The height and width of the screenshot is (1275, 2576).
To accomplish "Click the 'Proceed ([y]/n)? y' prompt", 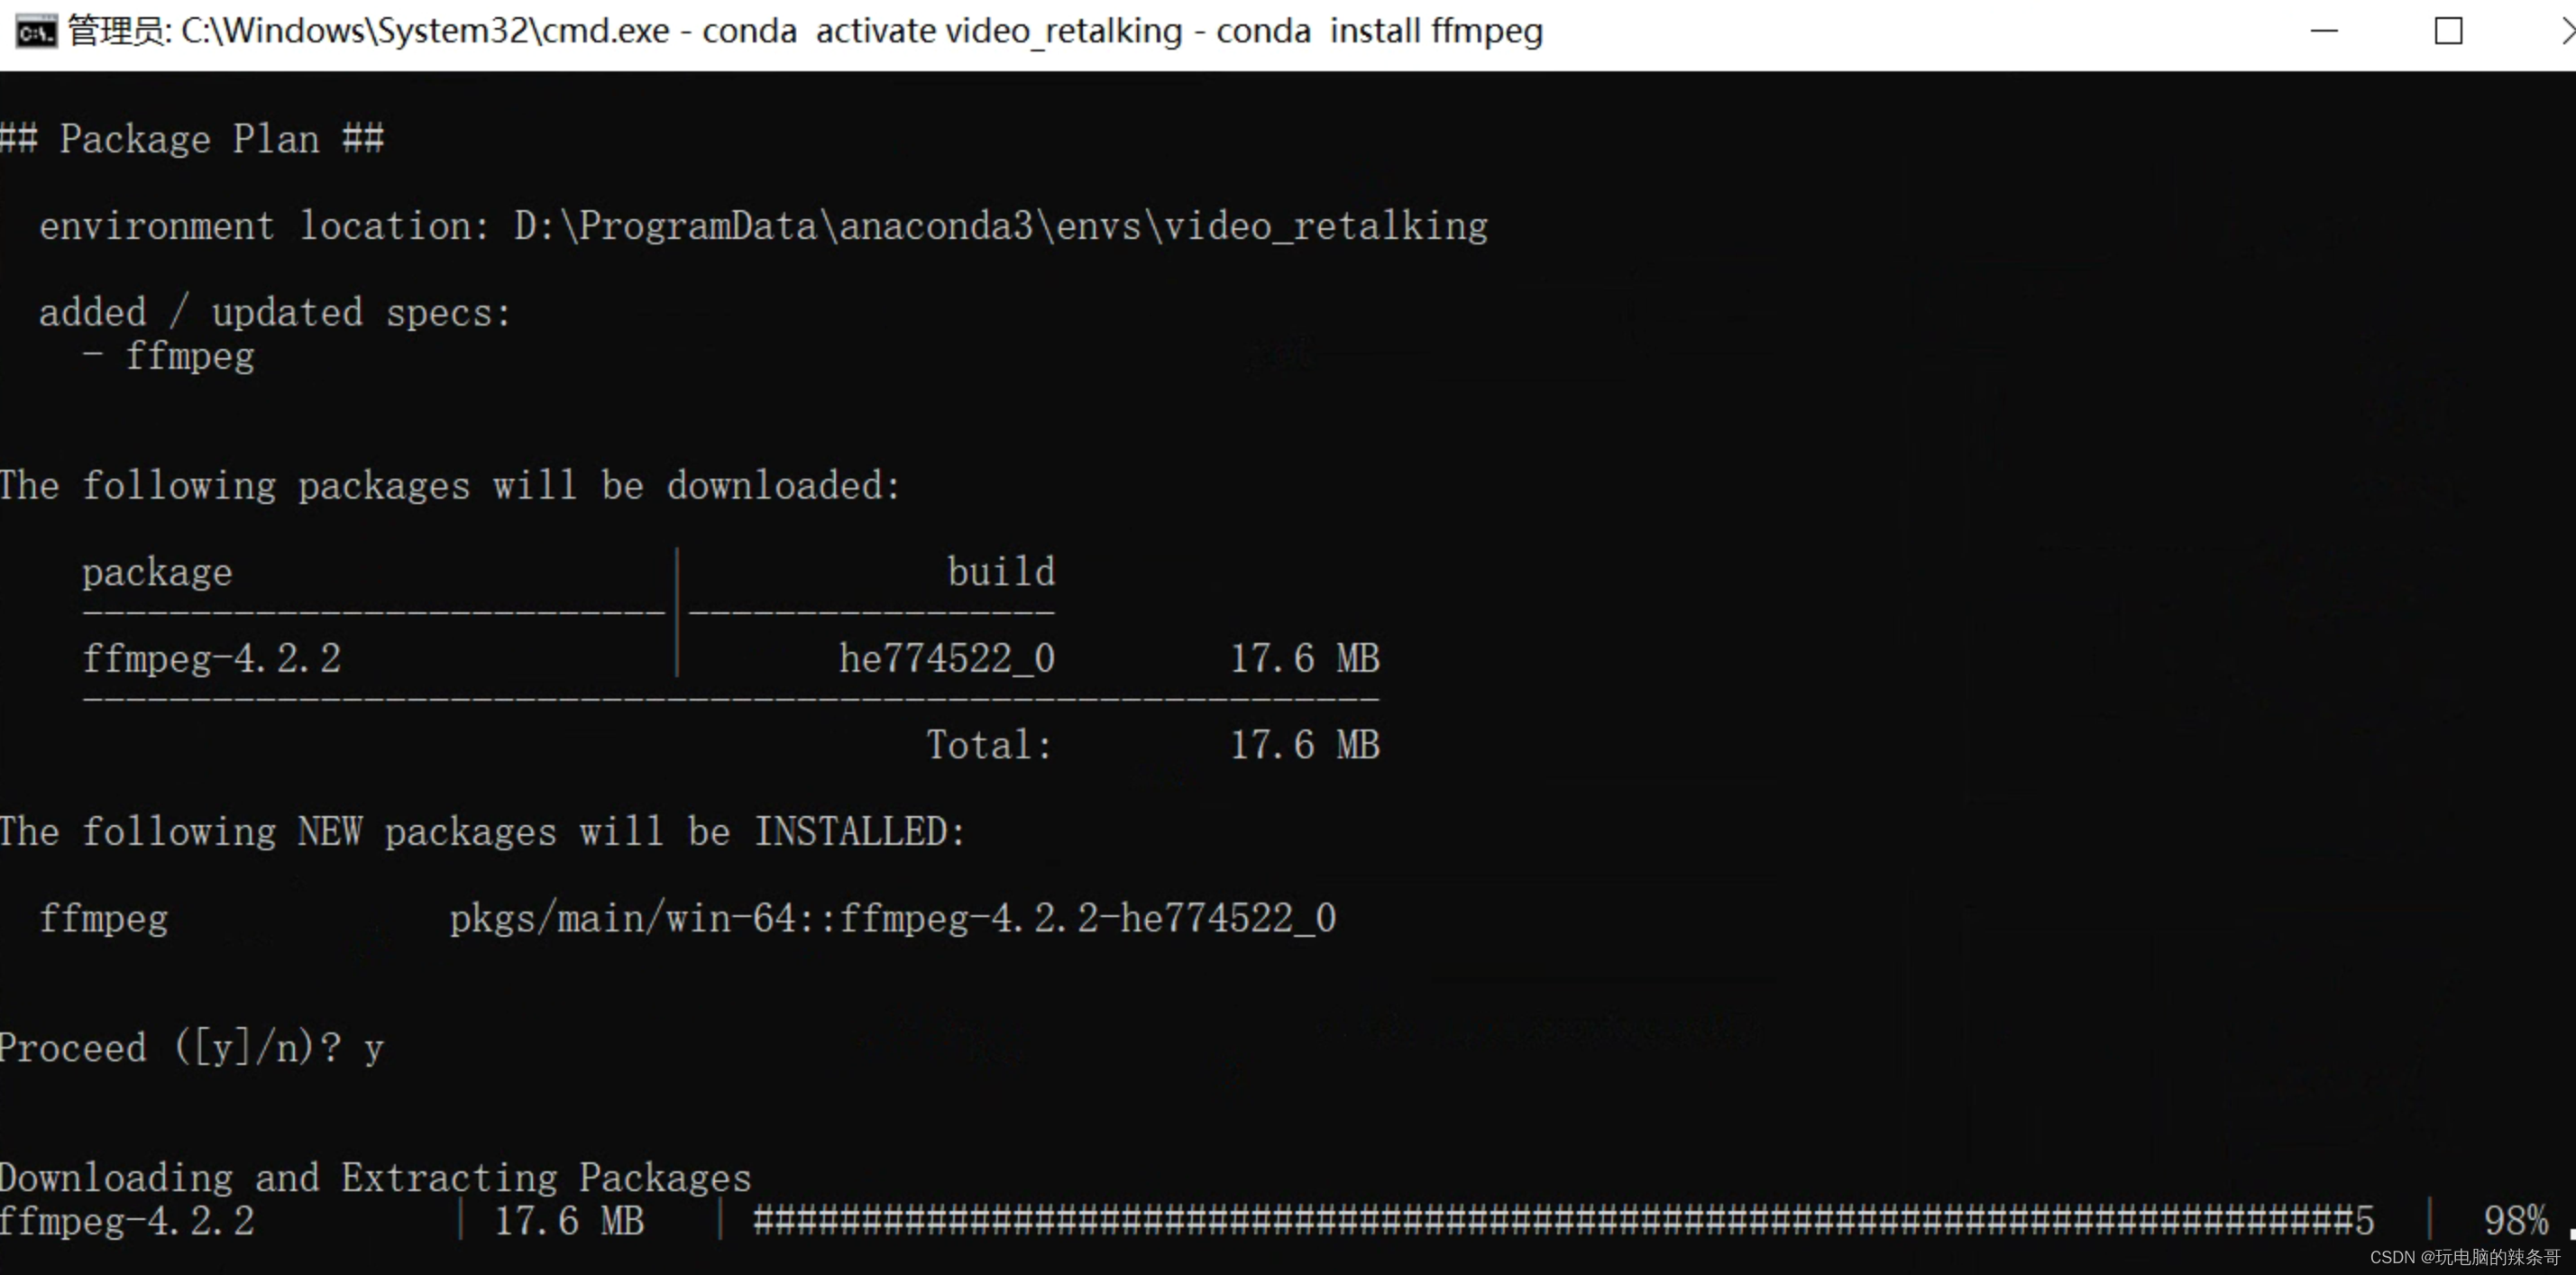I will pos(192,1048).
